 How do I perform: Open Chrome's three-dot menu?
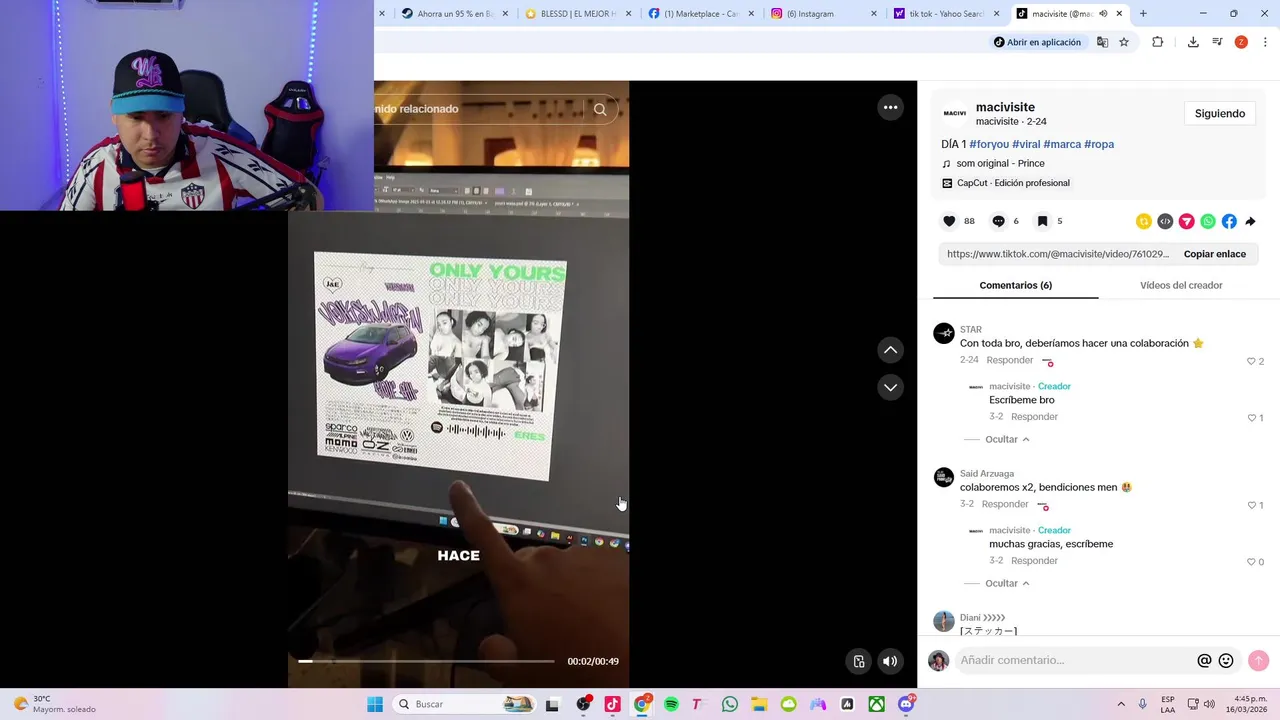1265,42
